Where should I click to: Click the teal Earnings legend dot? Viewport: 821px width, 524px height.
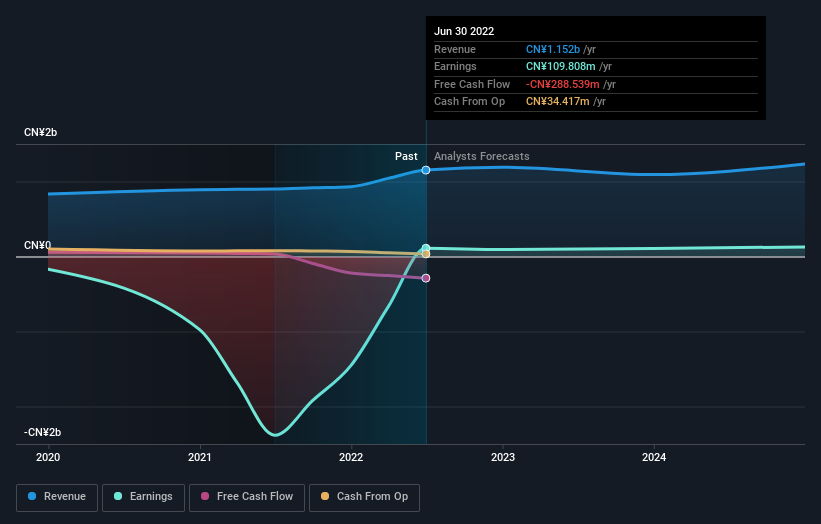point(118,496)
